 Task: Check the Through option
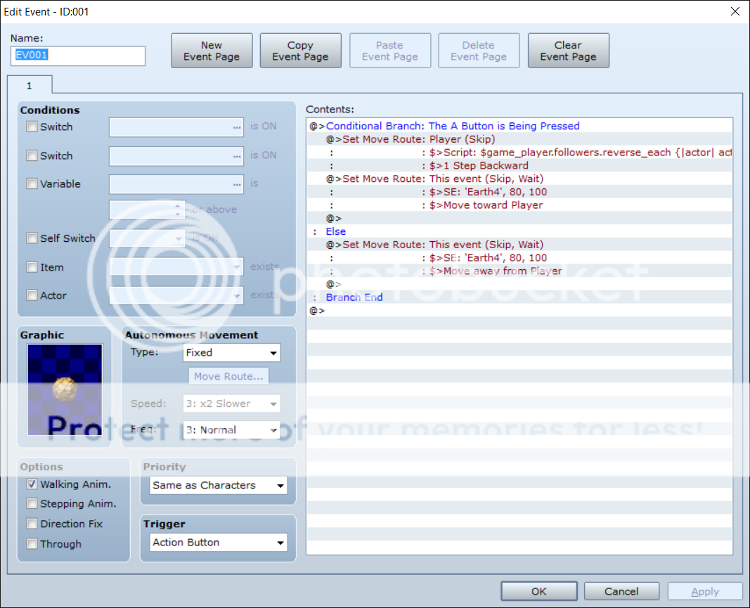[33, 544]
